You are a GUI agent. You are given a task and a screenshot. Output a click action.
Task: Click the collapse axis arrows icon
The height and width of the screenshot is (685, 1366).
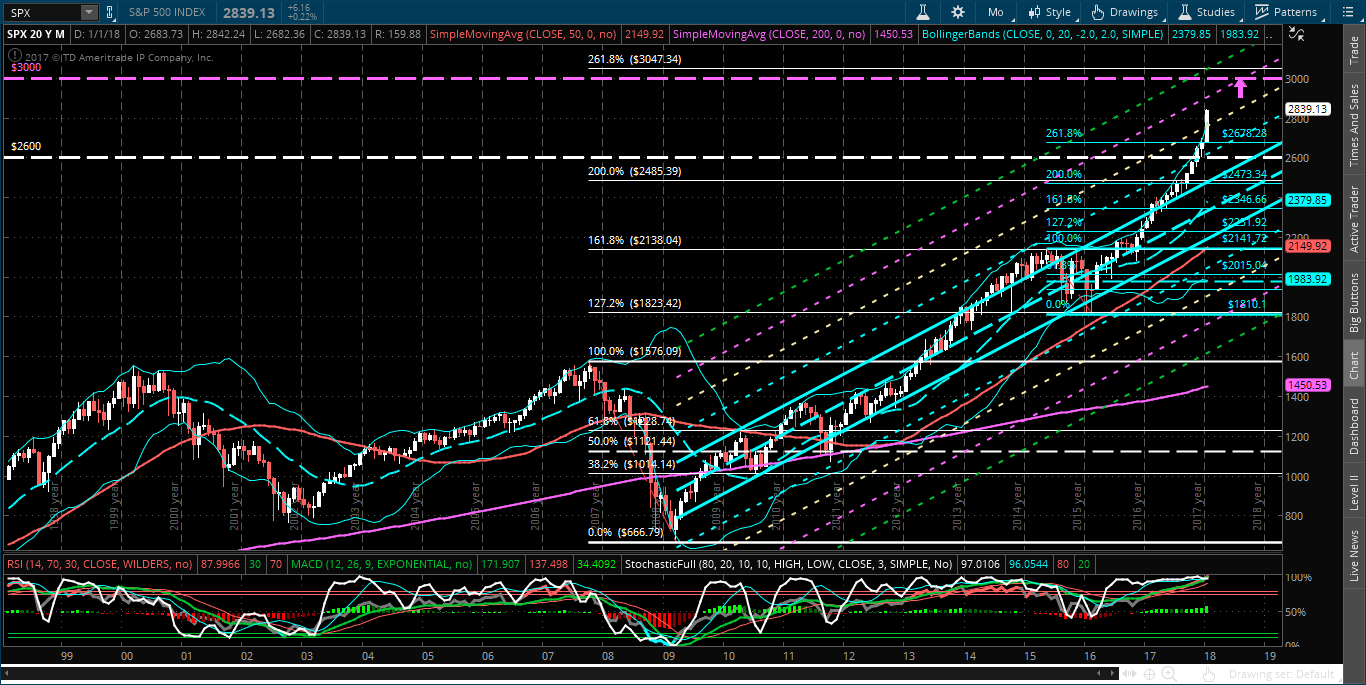click(1295, 32)
